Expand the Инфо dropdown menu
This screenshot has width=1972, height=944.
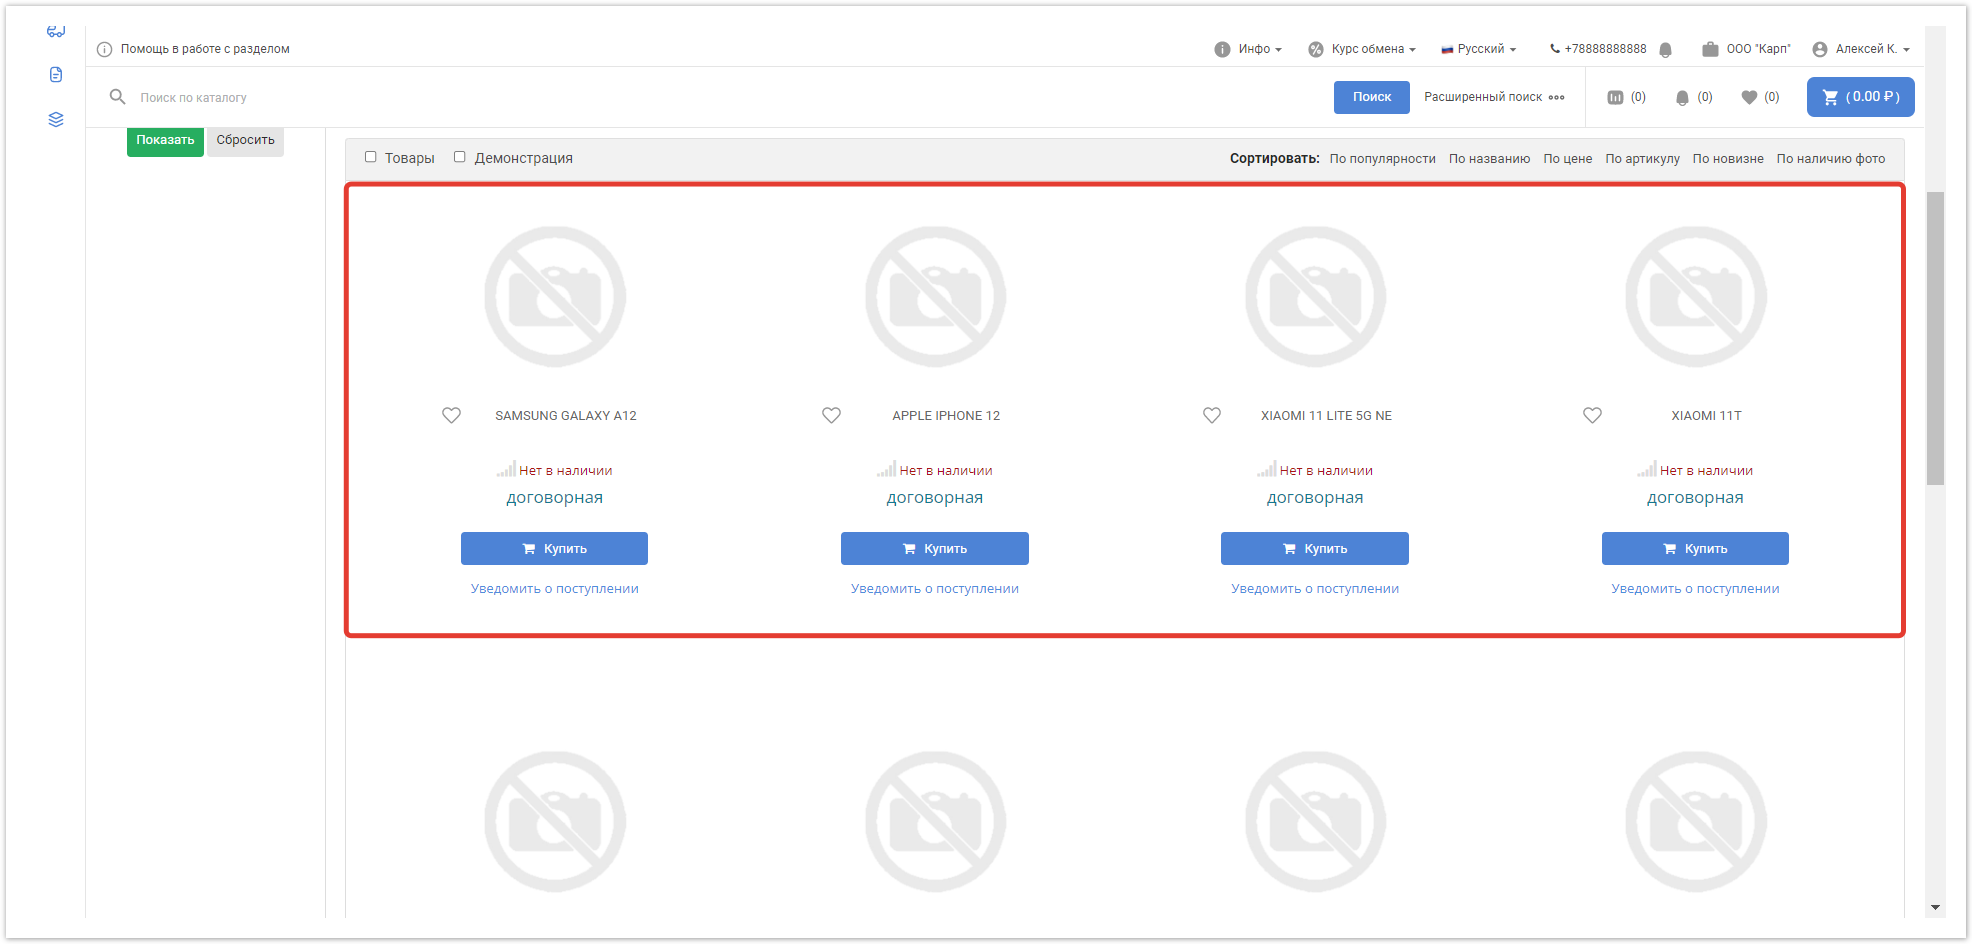pos(1248,49)
